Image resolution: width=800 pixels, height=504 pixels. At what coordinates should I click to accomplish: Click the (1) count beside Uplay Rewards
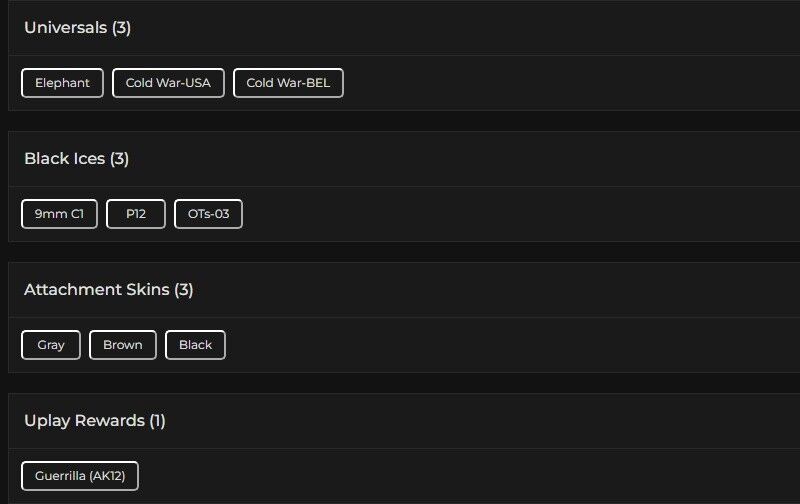click(157, 421)
